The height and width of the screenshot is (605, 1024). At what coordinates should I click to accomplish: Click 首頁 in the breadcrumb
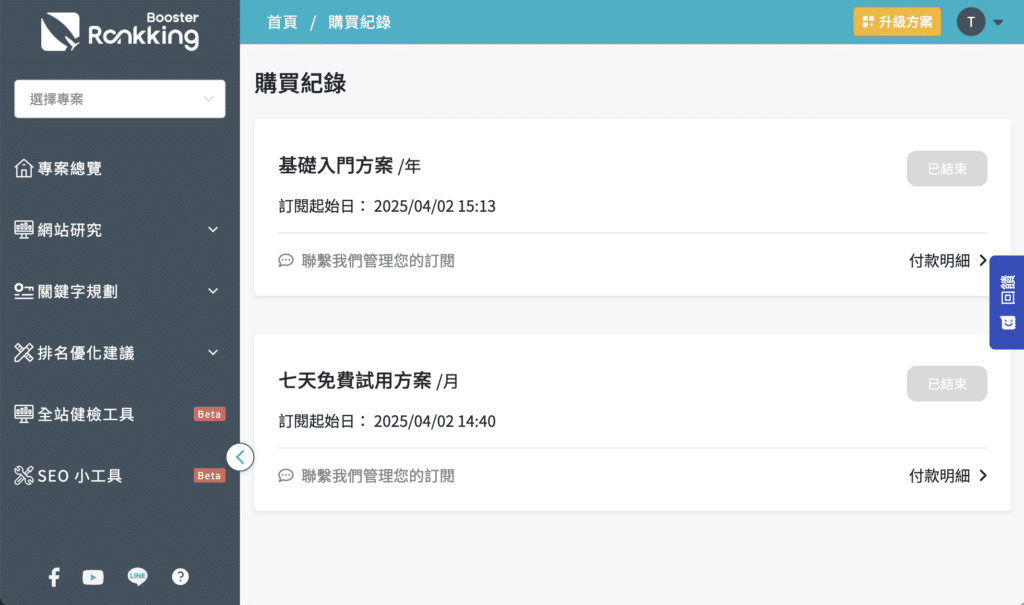[282, 22]
